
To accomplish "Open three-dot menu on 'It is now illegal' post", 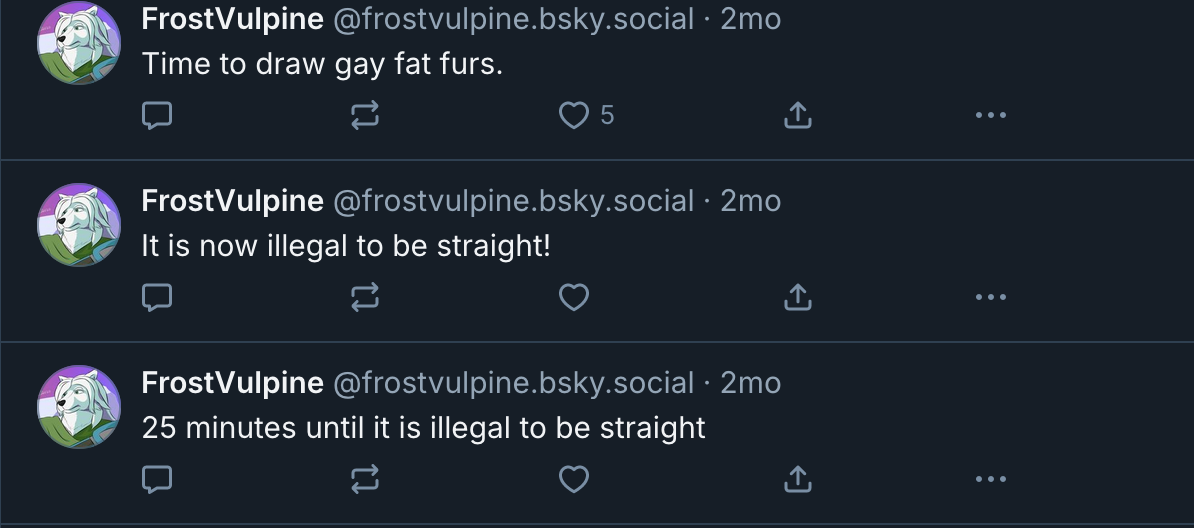I will click(x=991, y=297).
